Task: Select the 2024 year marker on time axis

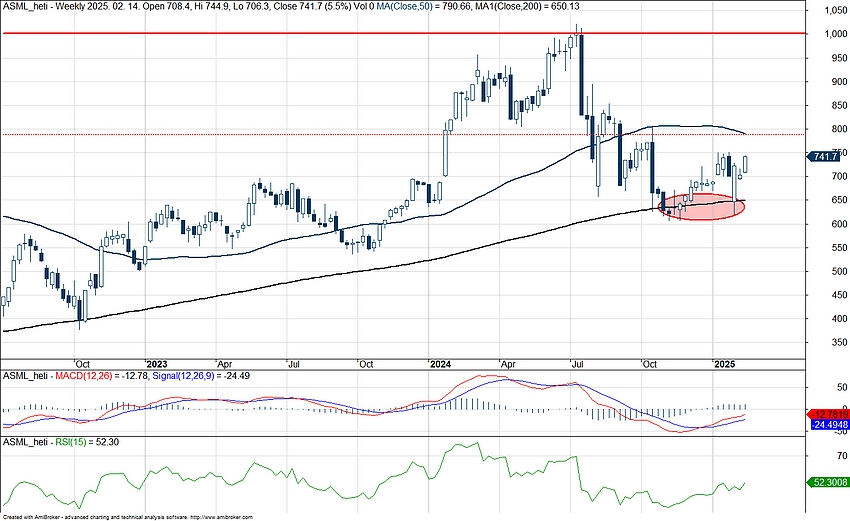Action: pyautogui.click(x=440, y=364)
